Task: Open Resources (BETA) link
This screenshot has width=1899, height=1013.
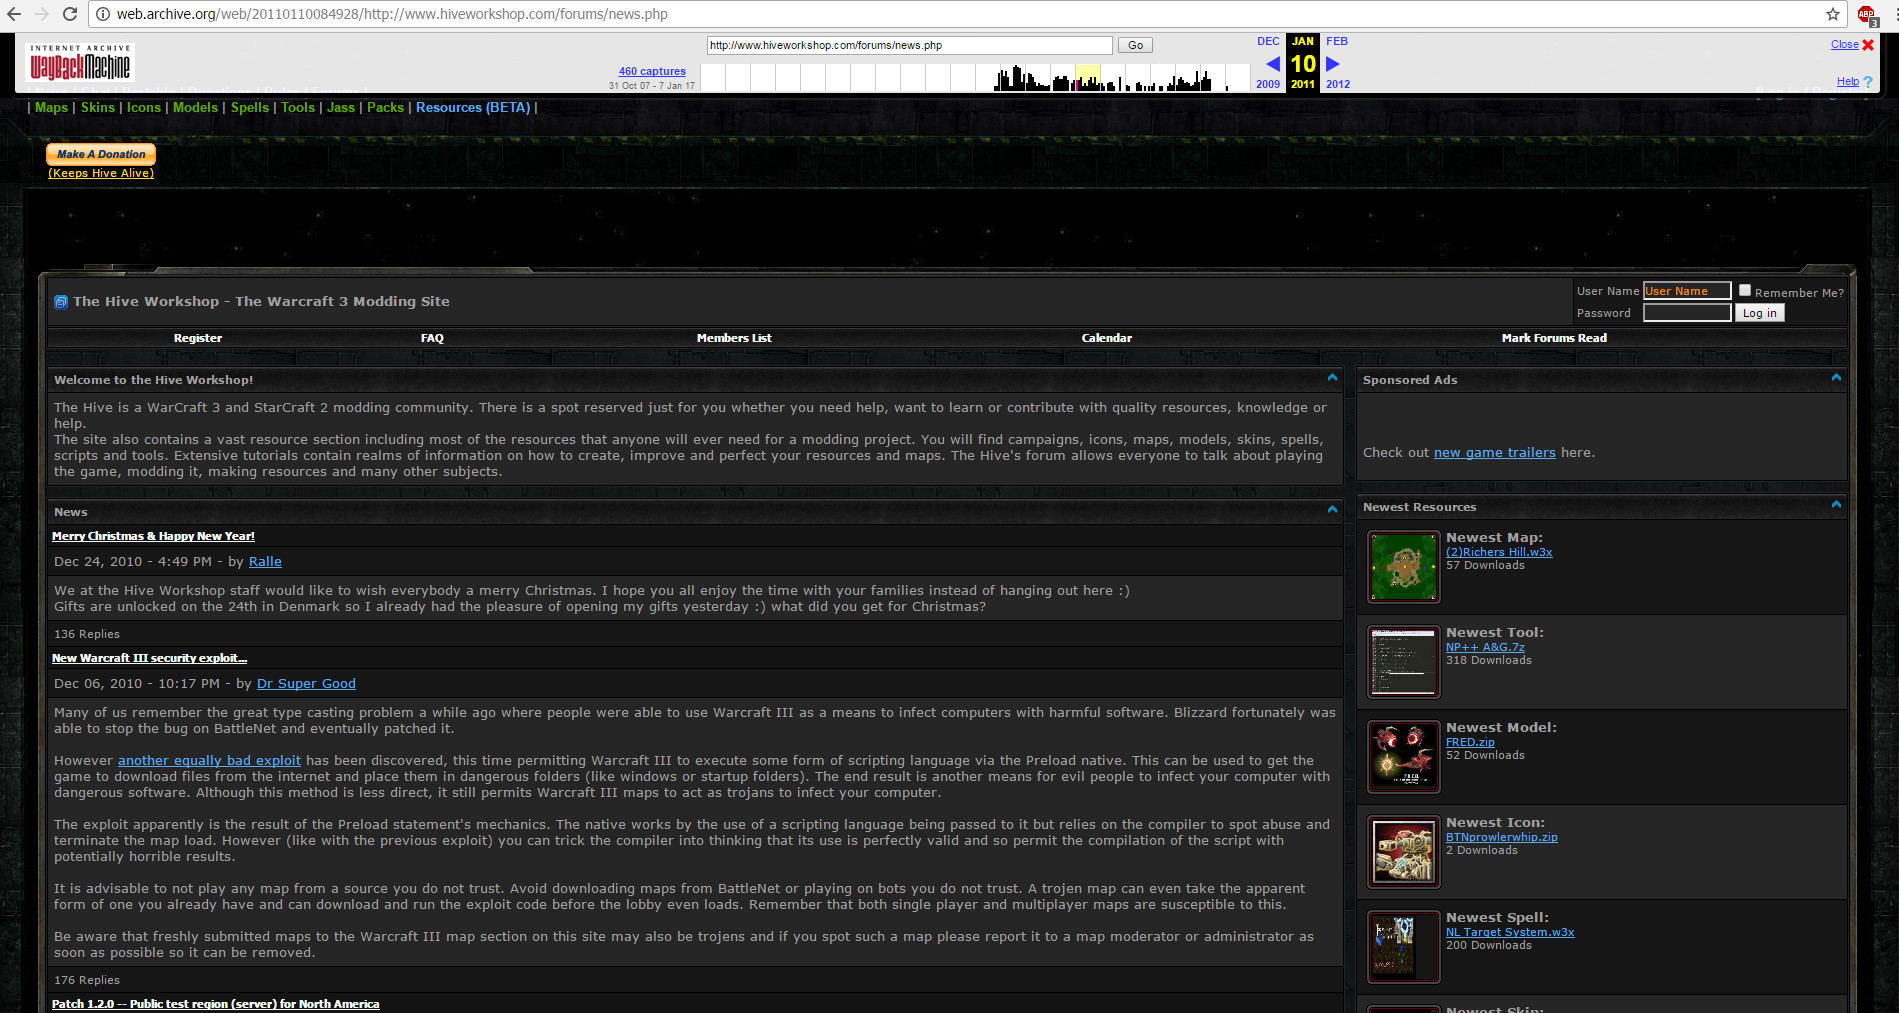Action: tap(473, 107)
